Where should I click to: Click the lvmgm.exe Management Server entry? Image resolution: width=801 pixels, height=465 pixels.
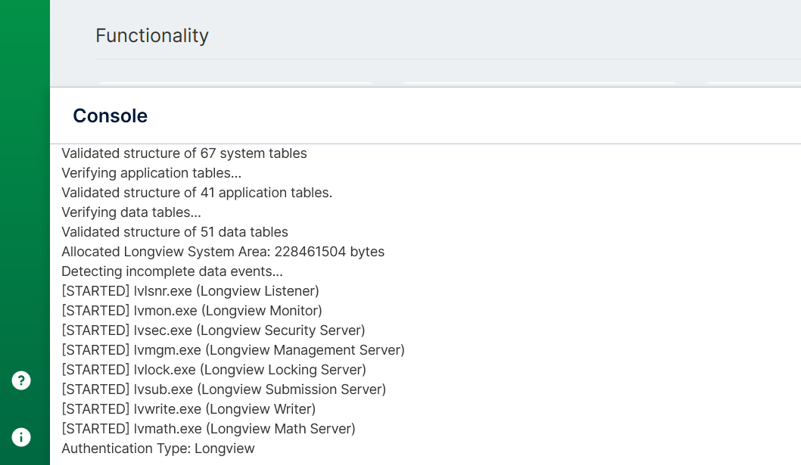[233, 350]
